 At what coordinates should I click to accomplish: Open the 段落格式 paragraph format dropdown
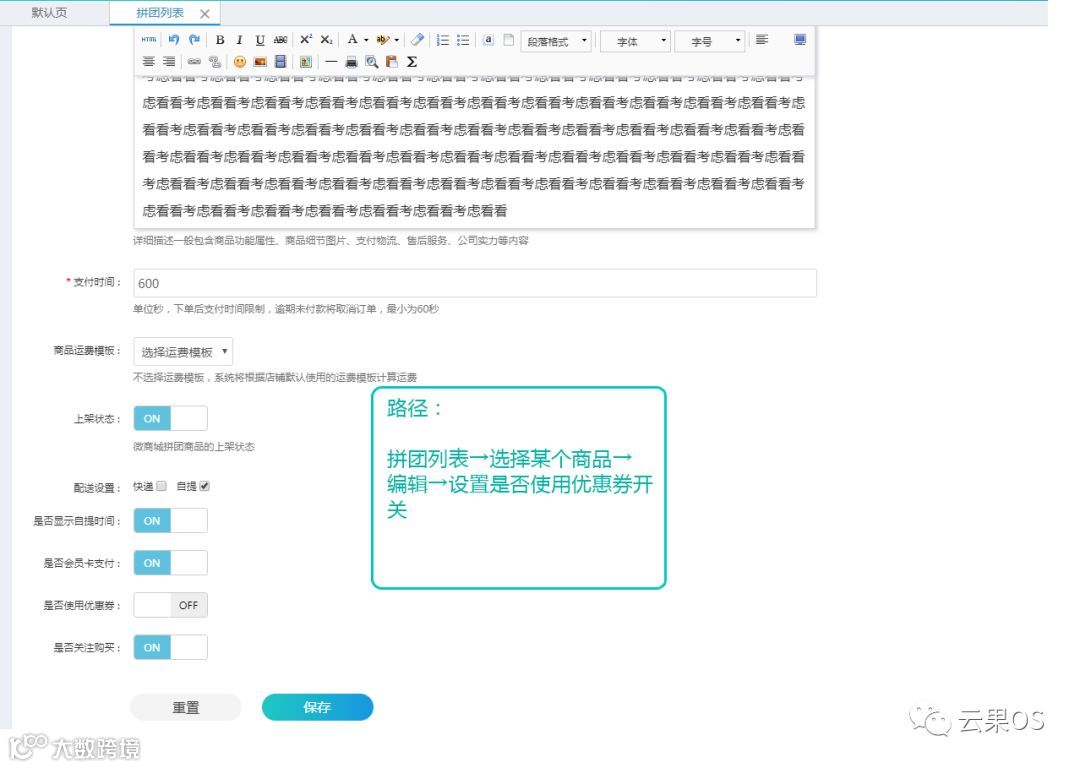tap(556, 41)
